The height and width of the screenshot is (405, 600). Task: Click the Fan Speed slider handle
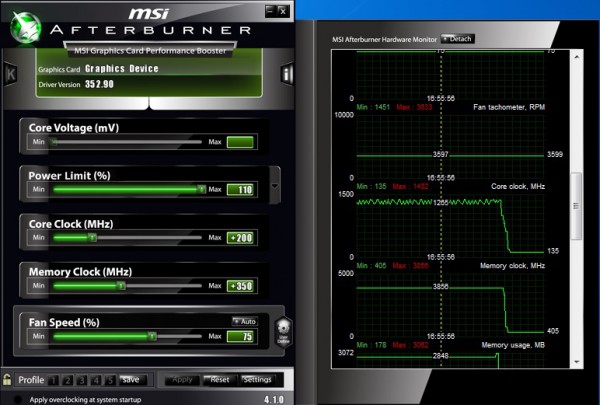[152, 336]
